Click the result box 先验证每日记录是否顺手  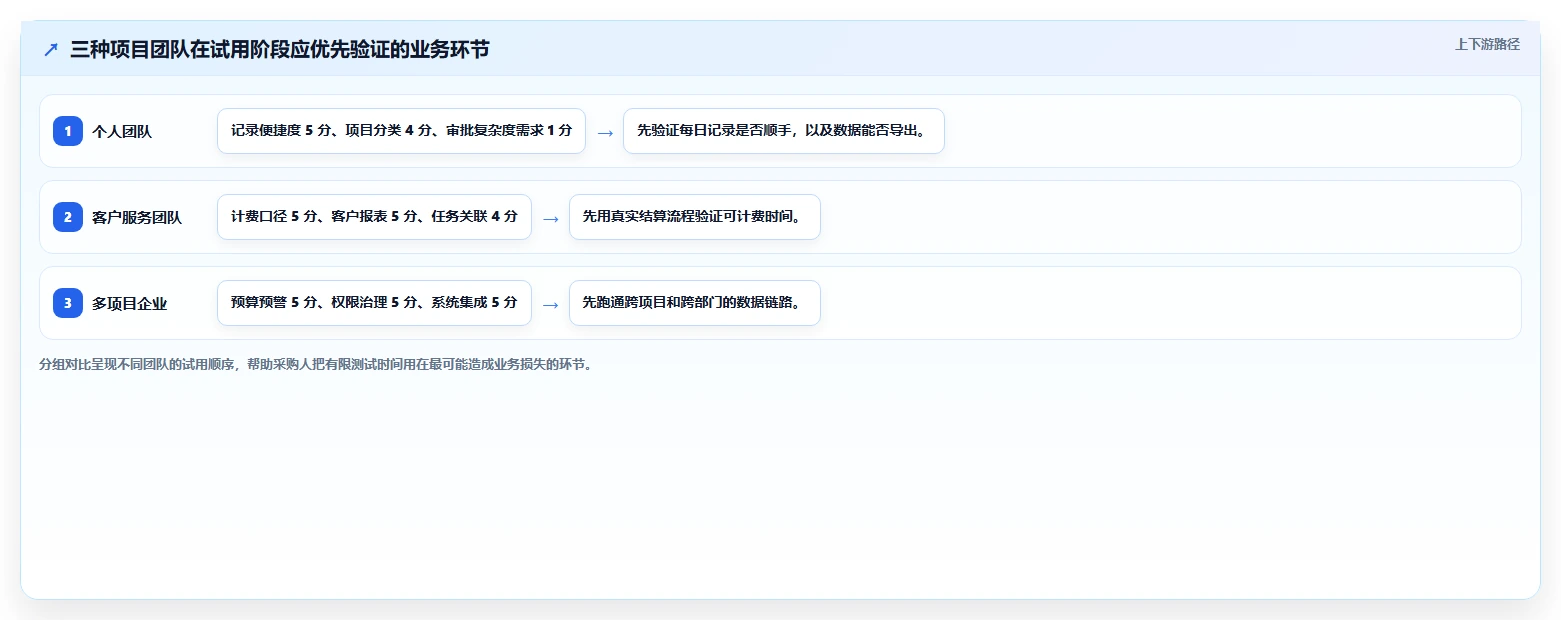click(784, 131)
